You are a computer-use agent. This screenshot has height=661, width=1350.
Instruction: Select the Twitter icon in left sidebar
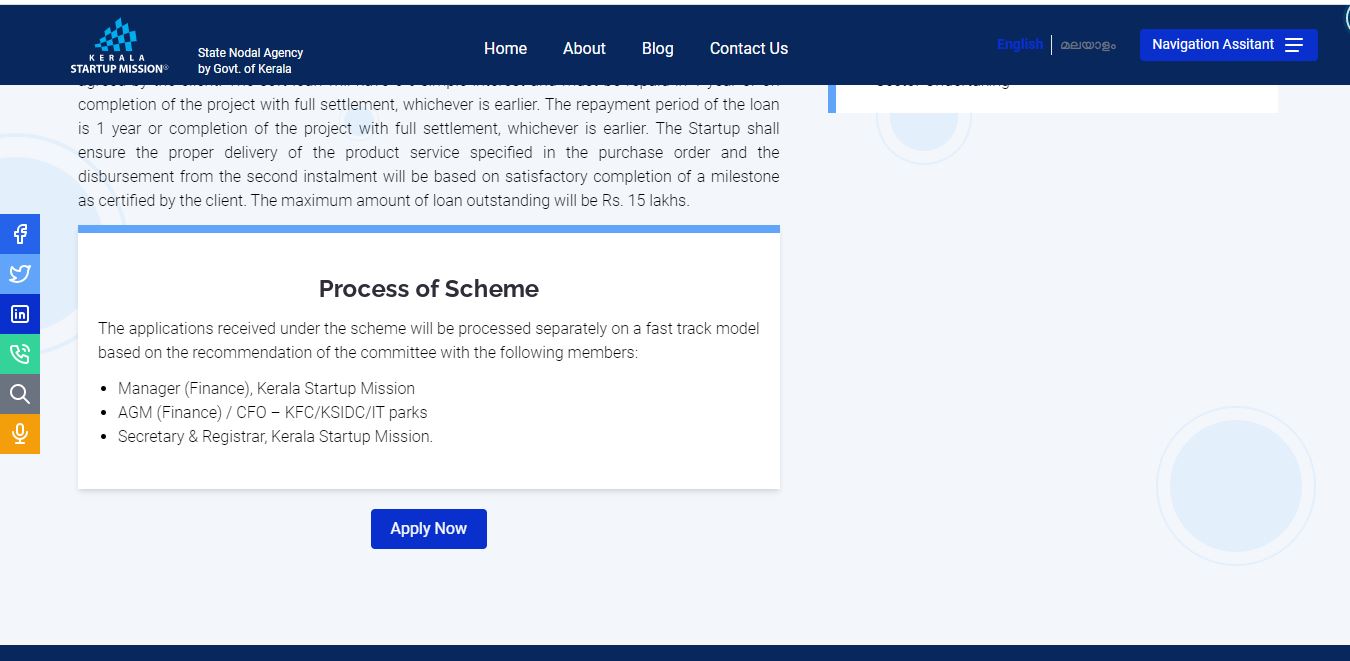click(20, 274)
